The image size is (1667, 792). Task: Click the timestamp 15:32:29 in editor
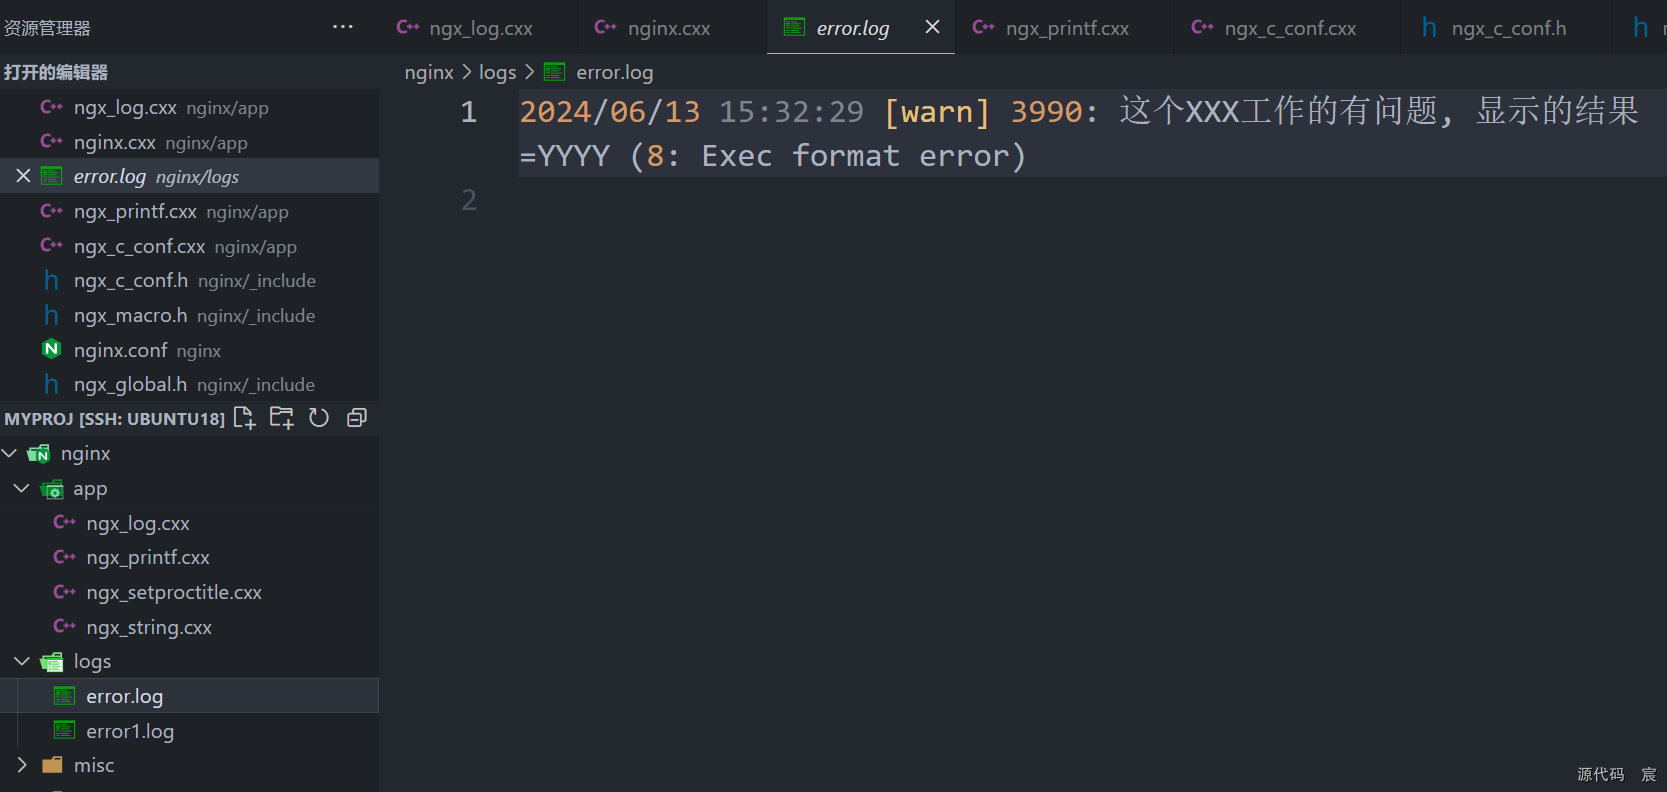[x=791, y=112]
